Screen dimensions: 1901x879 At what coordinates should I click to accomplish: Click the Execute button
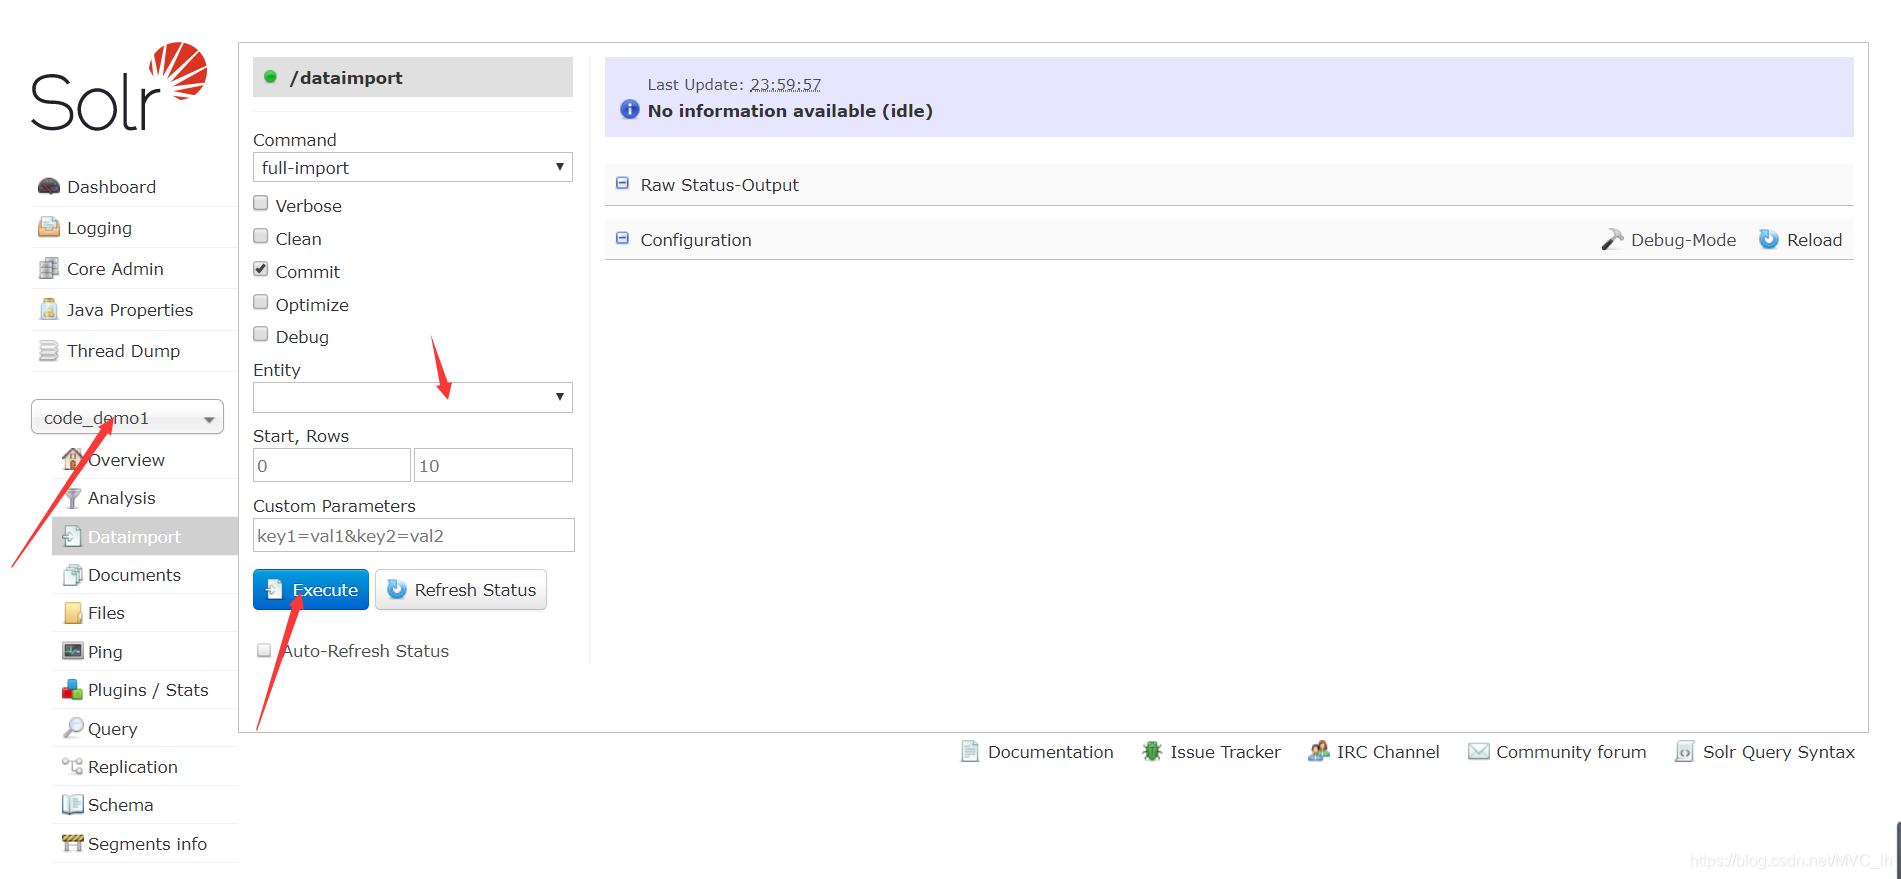[311, 589]
